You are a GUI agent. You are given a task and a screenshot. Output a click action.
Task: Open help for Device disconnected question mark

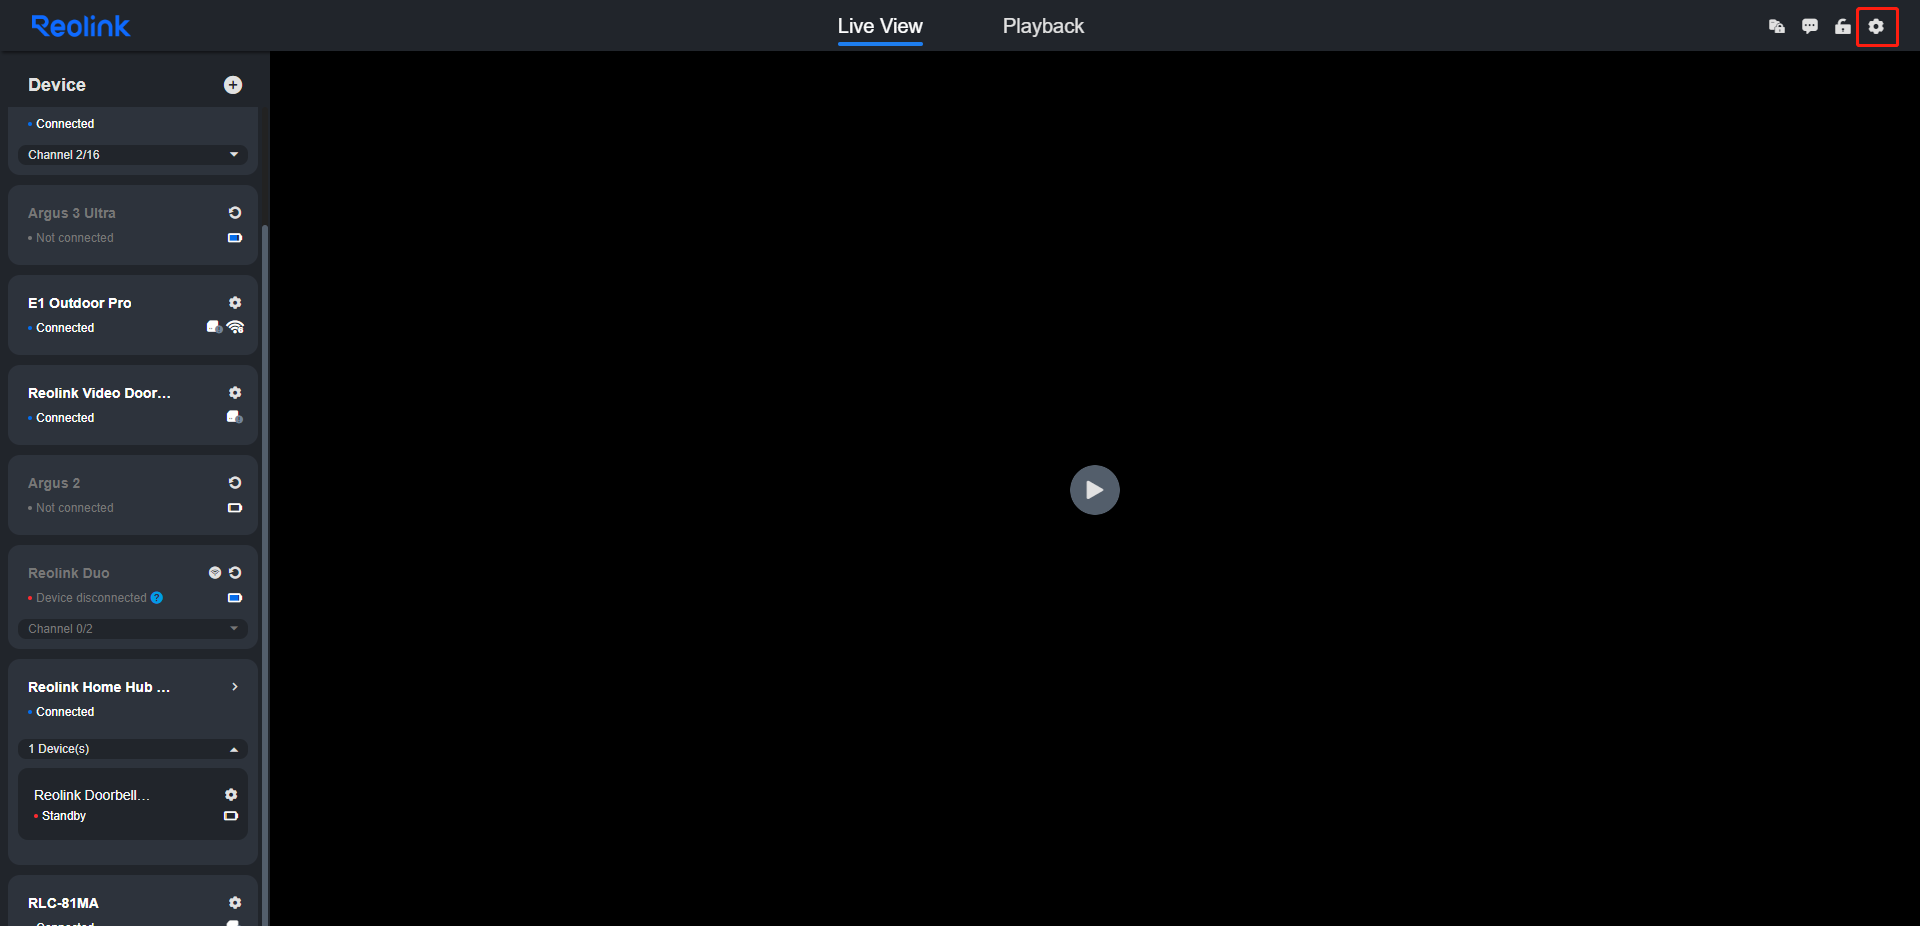pyautogui.click(x=157, y=598)
